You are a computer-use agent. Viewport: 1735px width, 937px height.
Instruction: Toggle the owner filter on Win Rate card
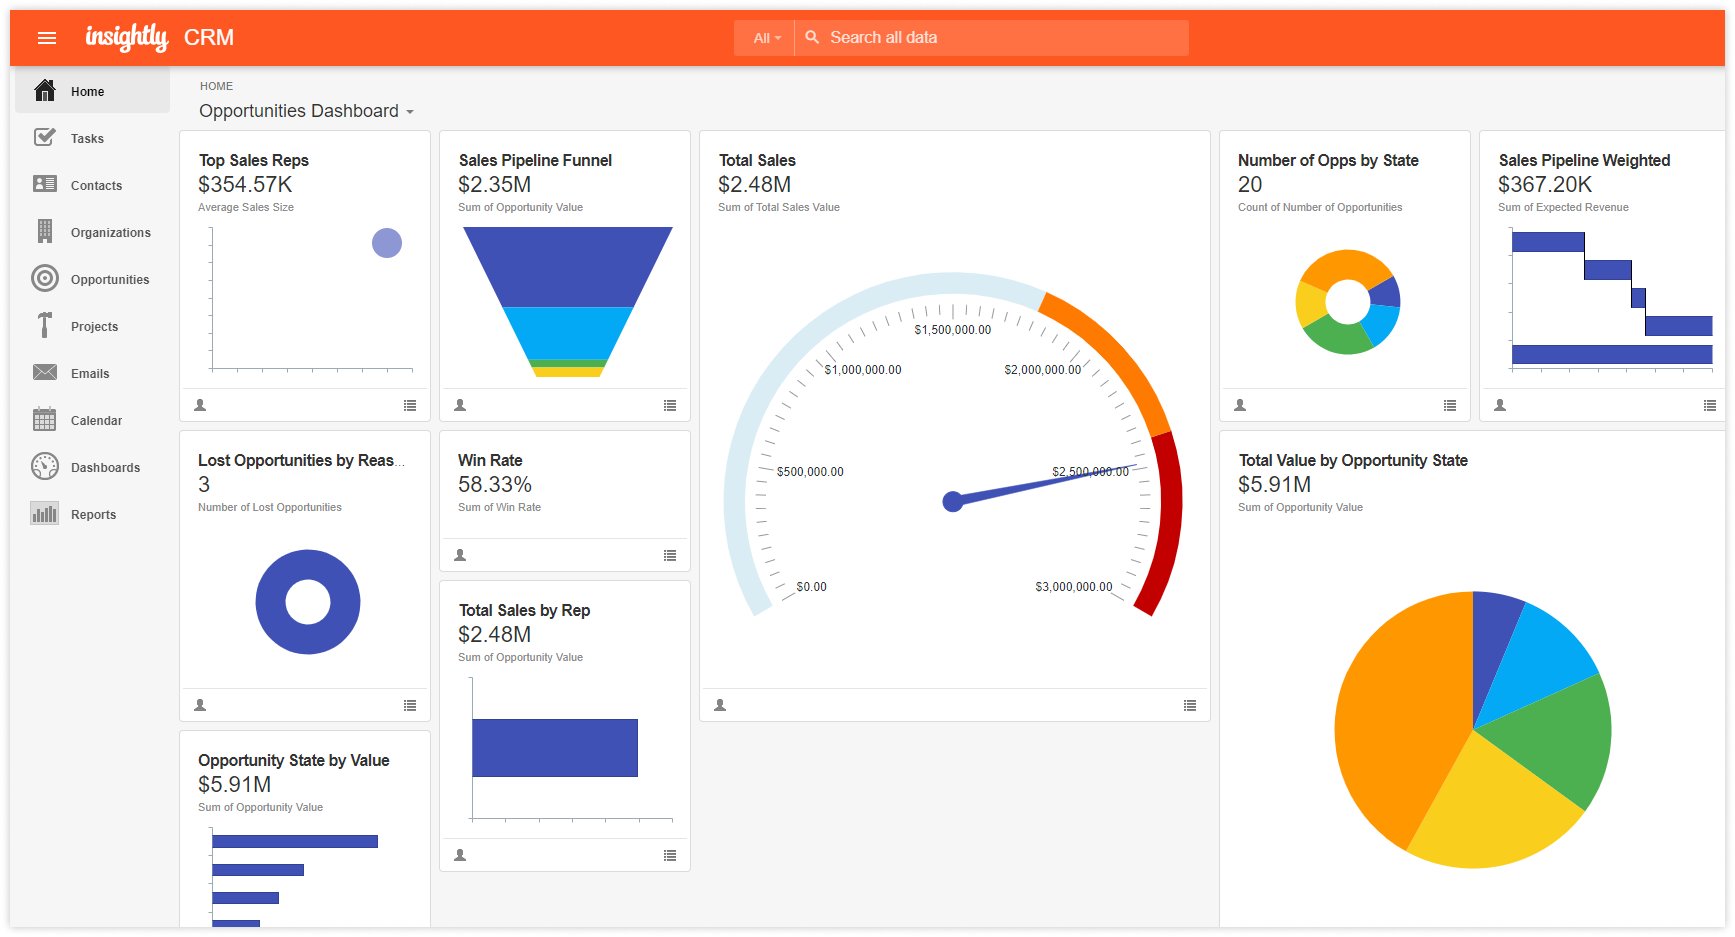[x=459, y=555]
